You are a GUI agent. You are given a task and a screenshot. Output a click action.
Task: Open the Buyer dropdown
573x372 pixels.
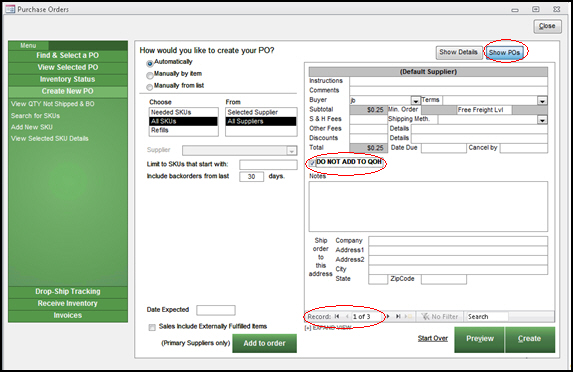415,100
